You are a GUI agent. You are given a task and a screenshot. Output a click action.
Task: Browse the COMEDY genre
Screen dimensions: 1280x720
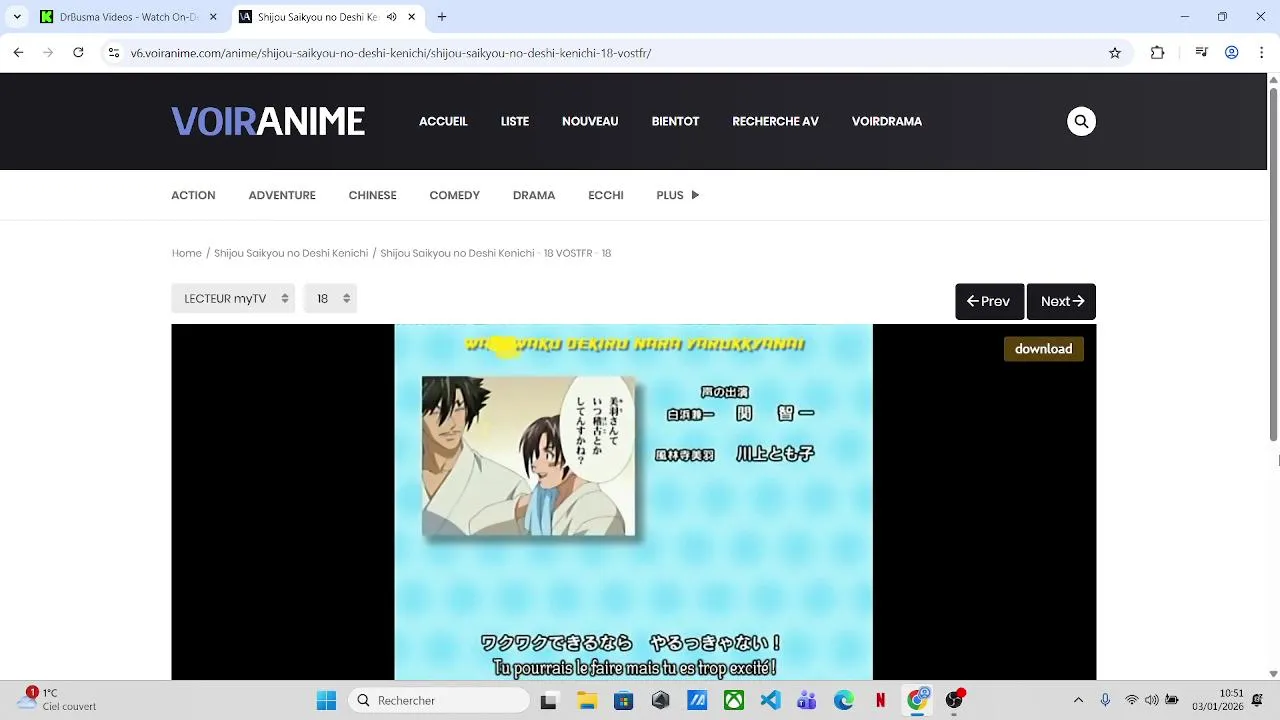tap(454, 195)
